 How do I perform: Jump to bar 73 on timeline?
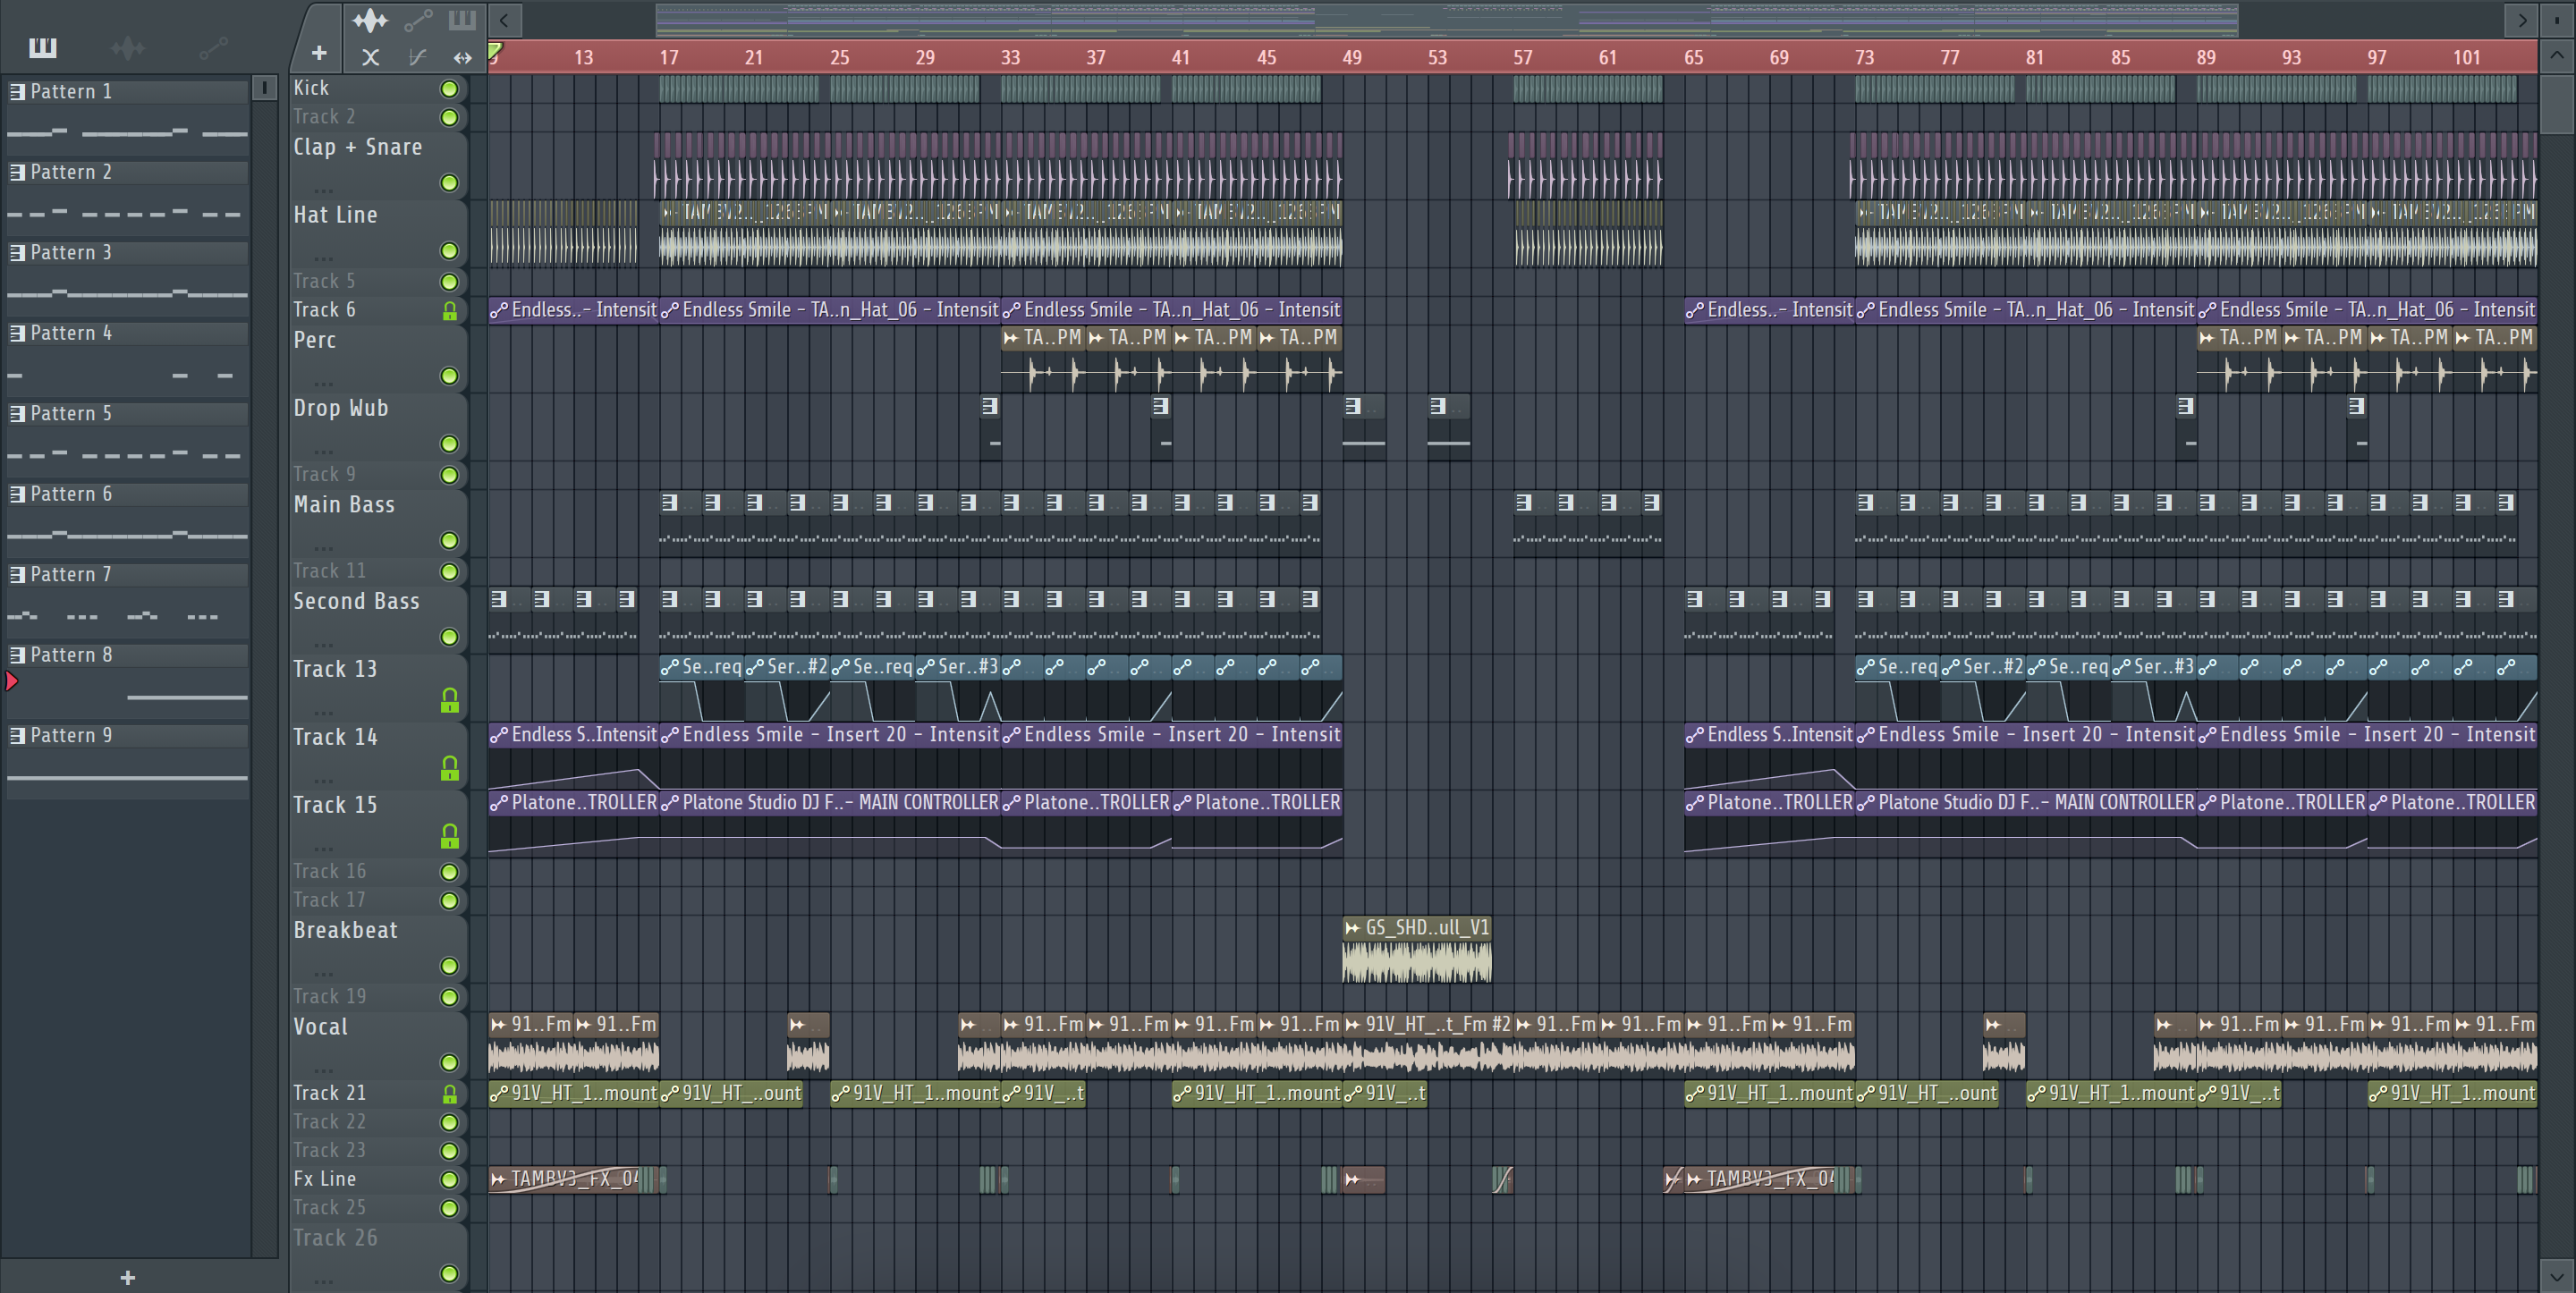pyautogui.click(x=1864, y=58)
